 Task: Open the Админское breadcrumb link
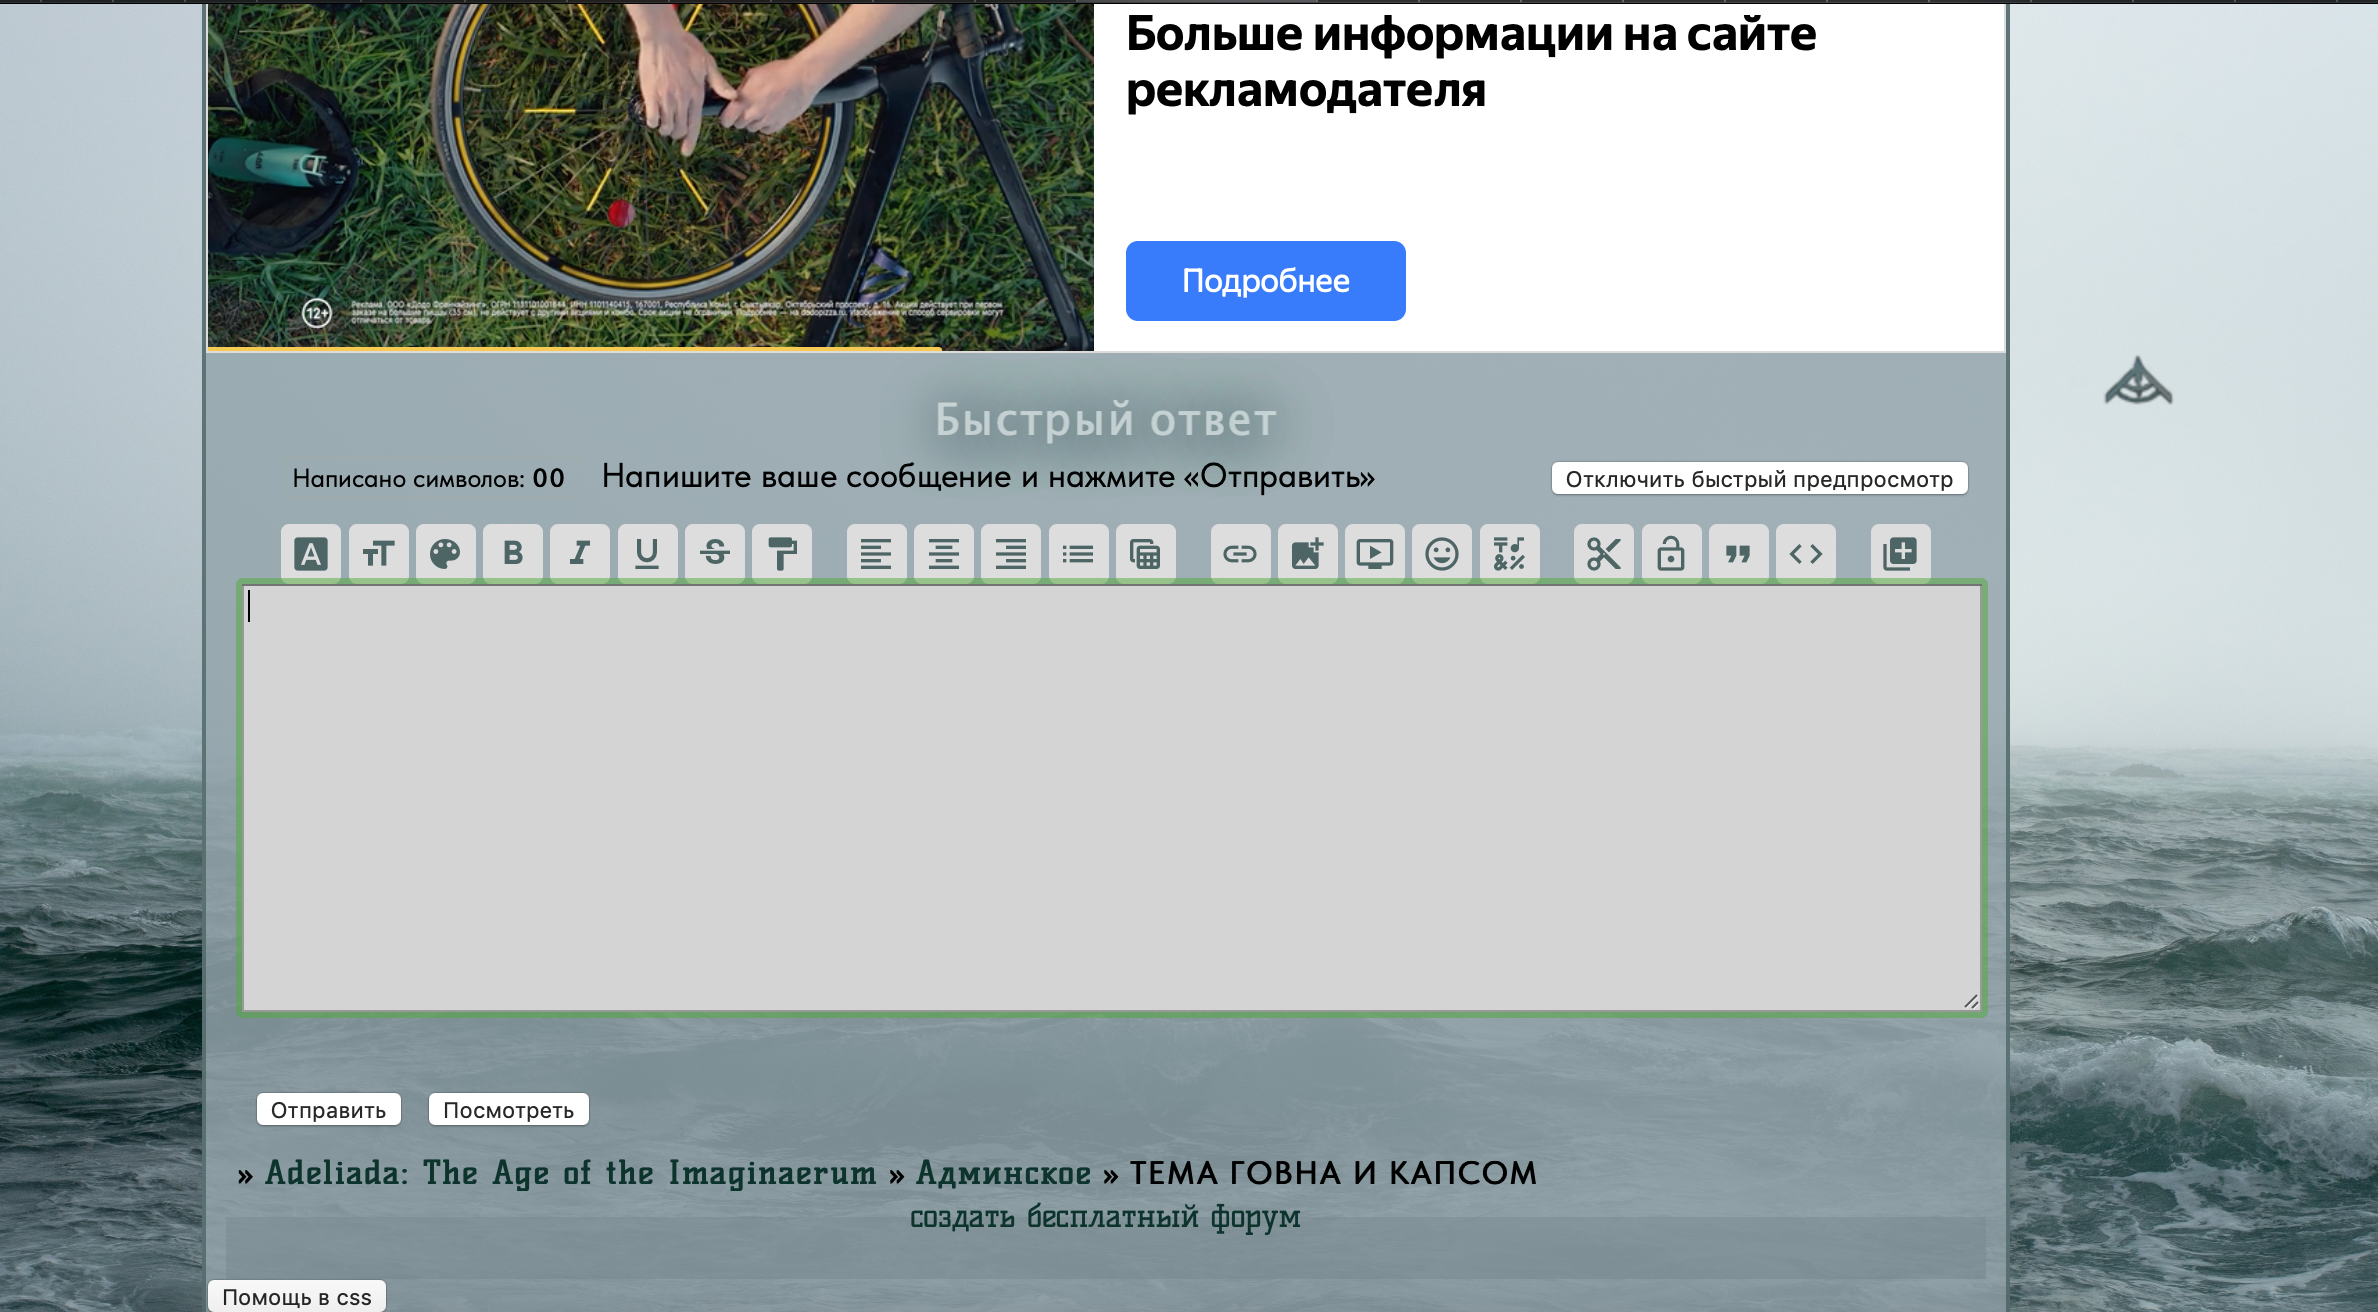pos(1003,1173)
